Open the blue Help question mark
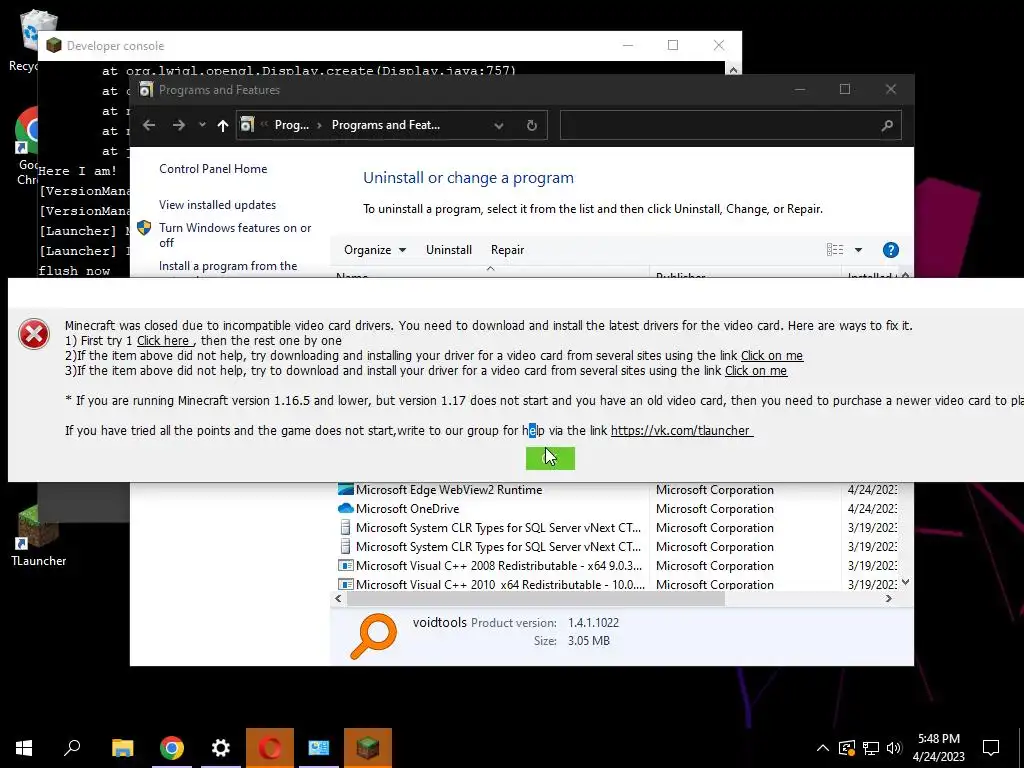 pos(891,250)
